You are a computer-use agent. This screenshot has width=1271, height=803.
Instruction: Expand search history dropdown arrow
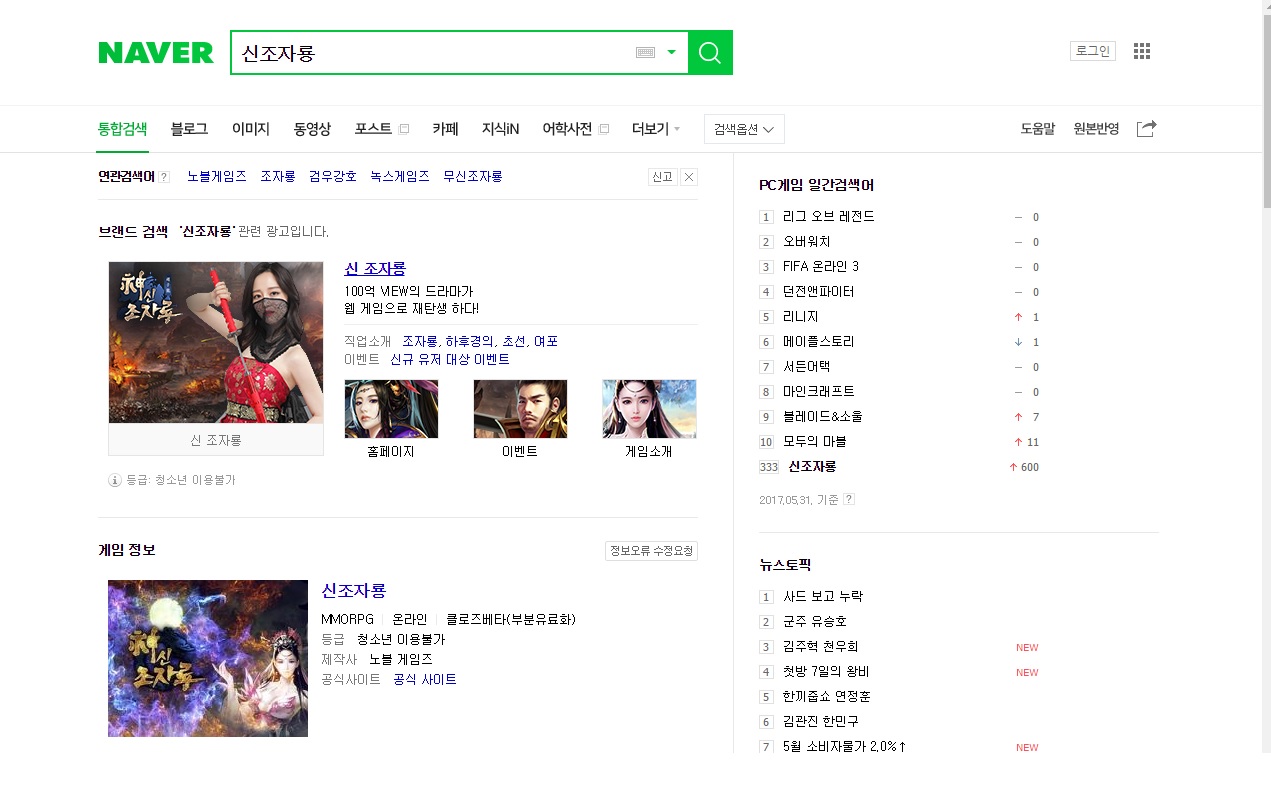click(x=672, y=52)
